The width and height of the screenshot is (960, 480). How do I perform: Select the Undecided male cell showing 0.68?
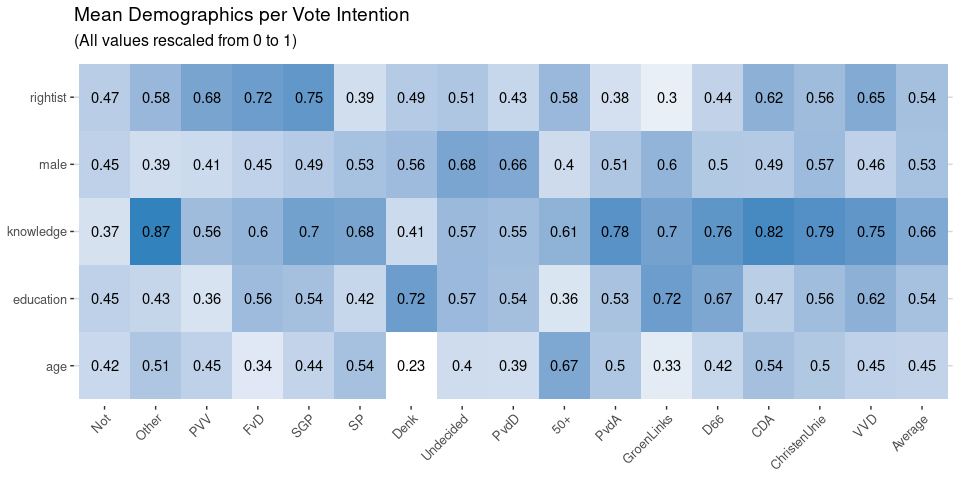(x=462, y=164)
